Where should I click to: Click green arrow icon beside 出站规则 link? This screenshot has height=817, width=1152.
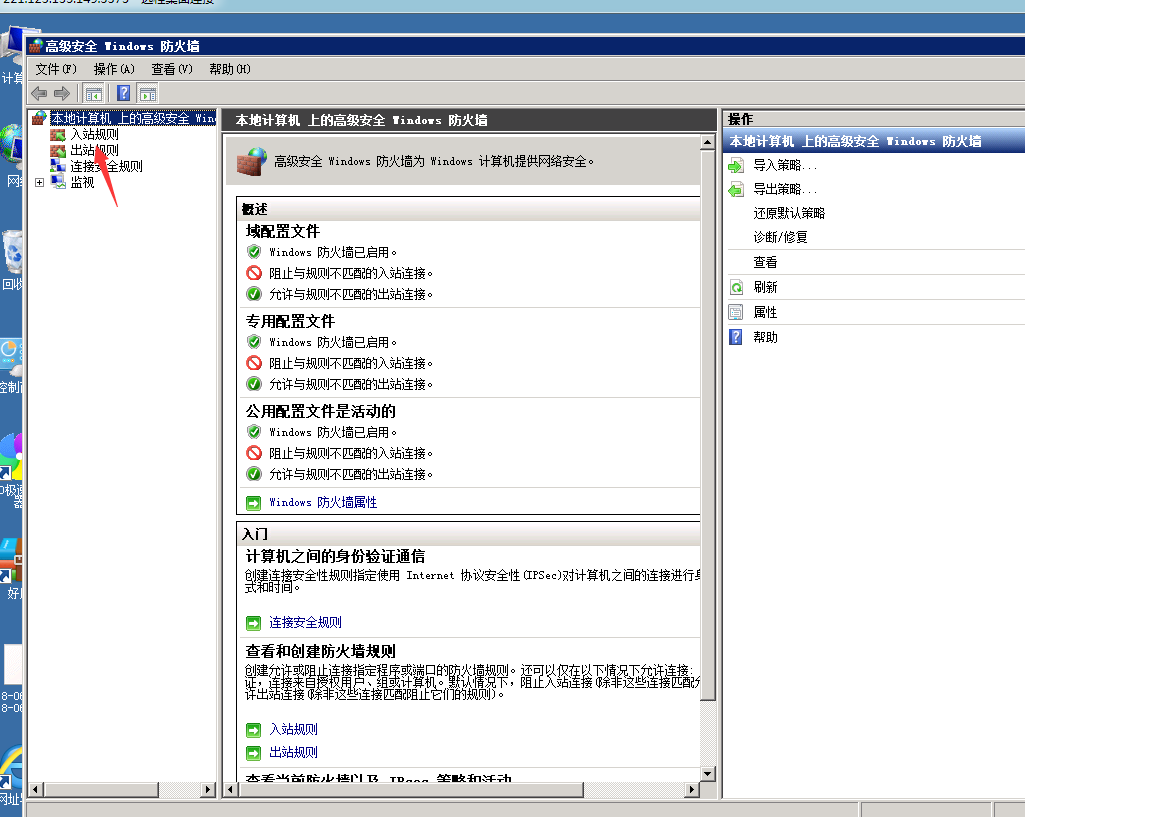(x=253, y=753)
